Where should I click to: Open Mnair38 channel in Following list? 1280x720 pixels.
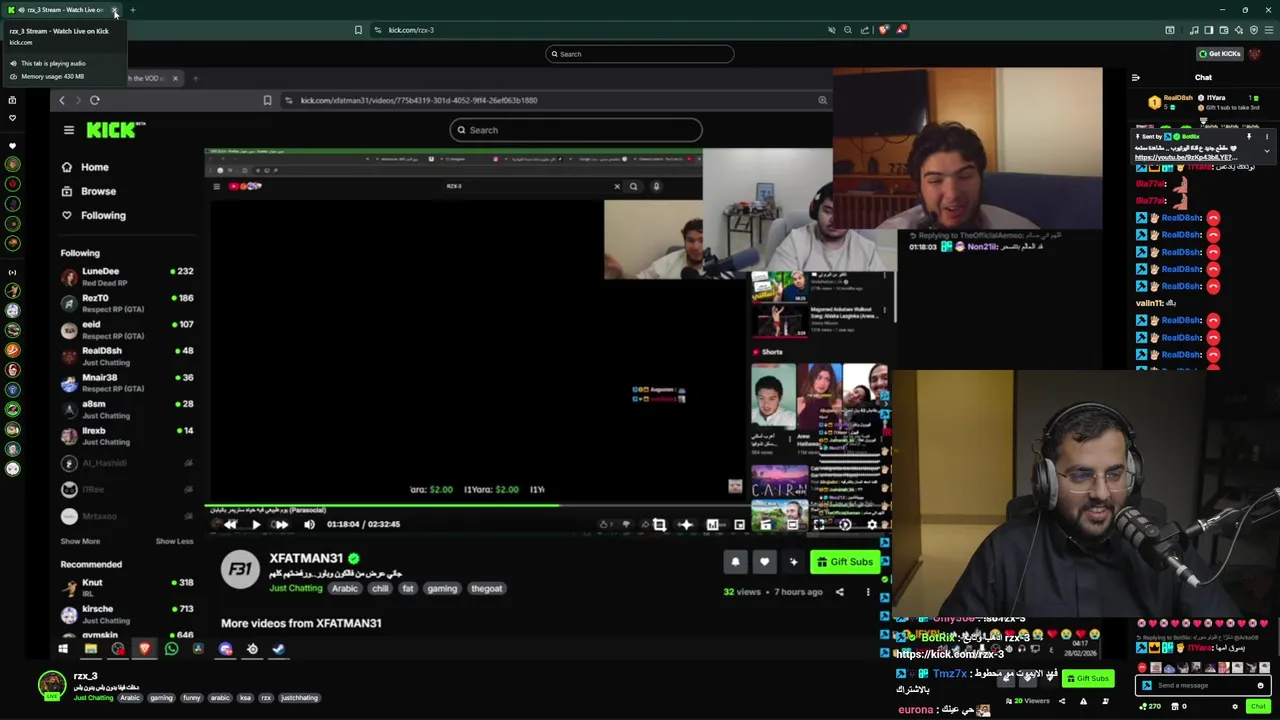(x=127, y=383)
